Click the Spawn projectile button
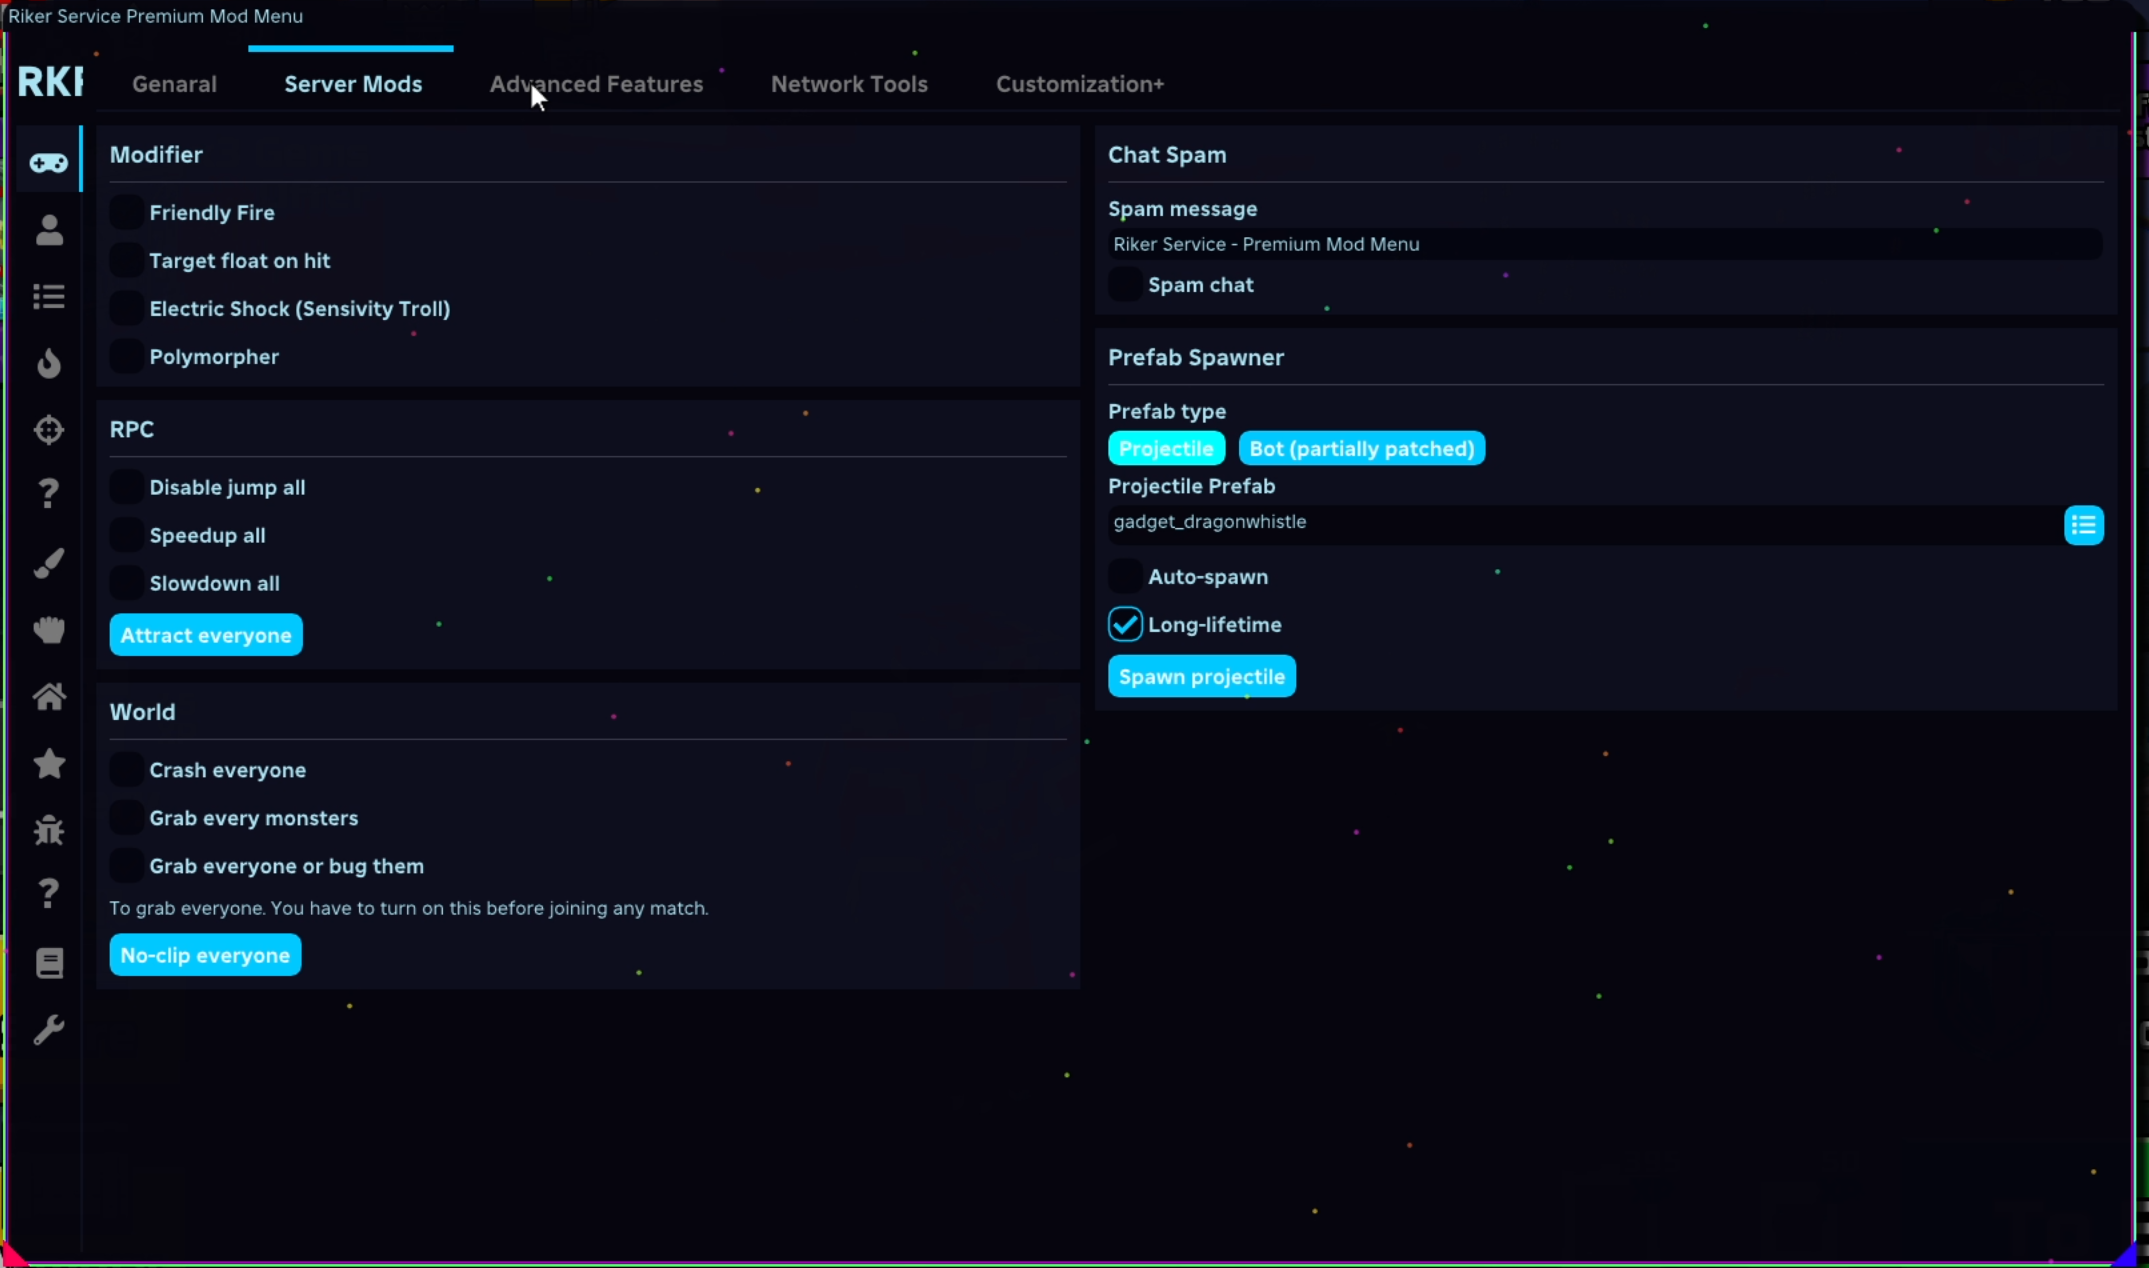 [x=1201, y=676]
